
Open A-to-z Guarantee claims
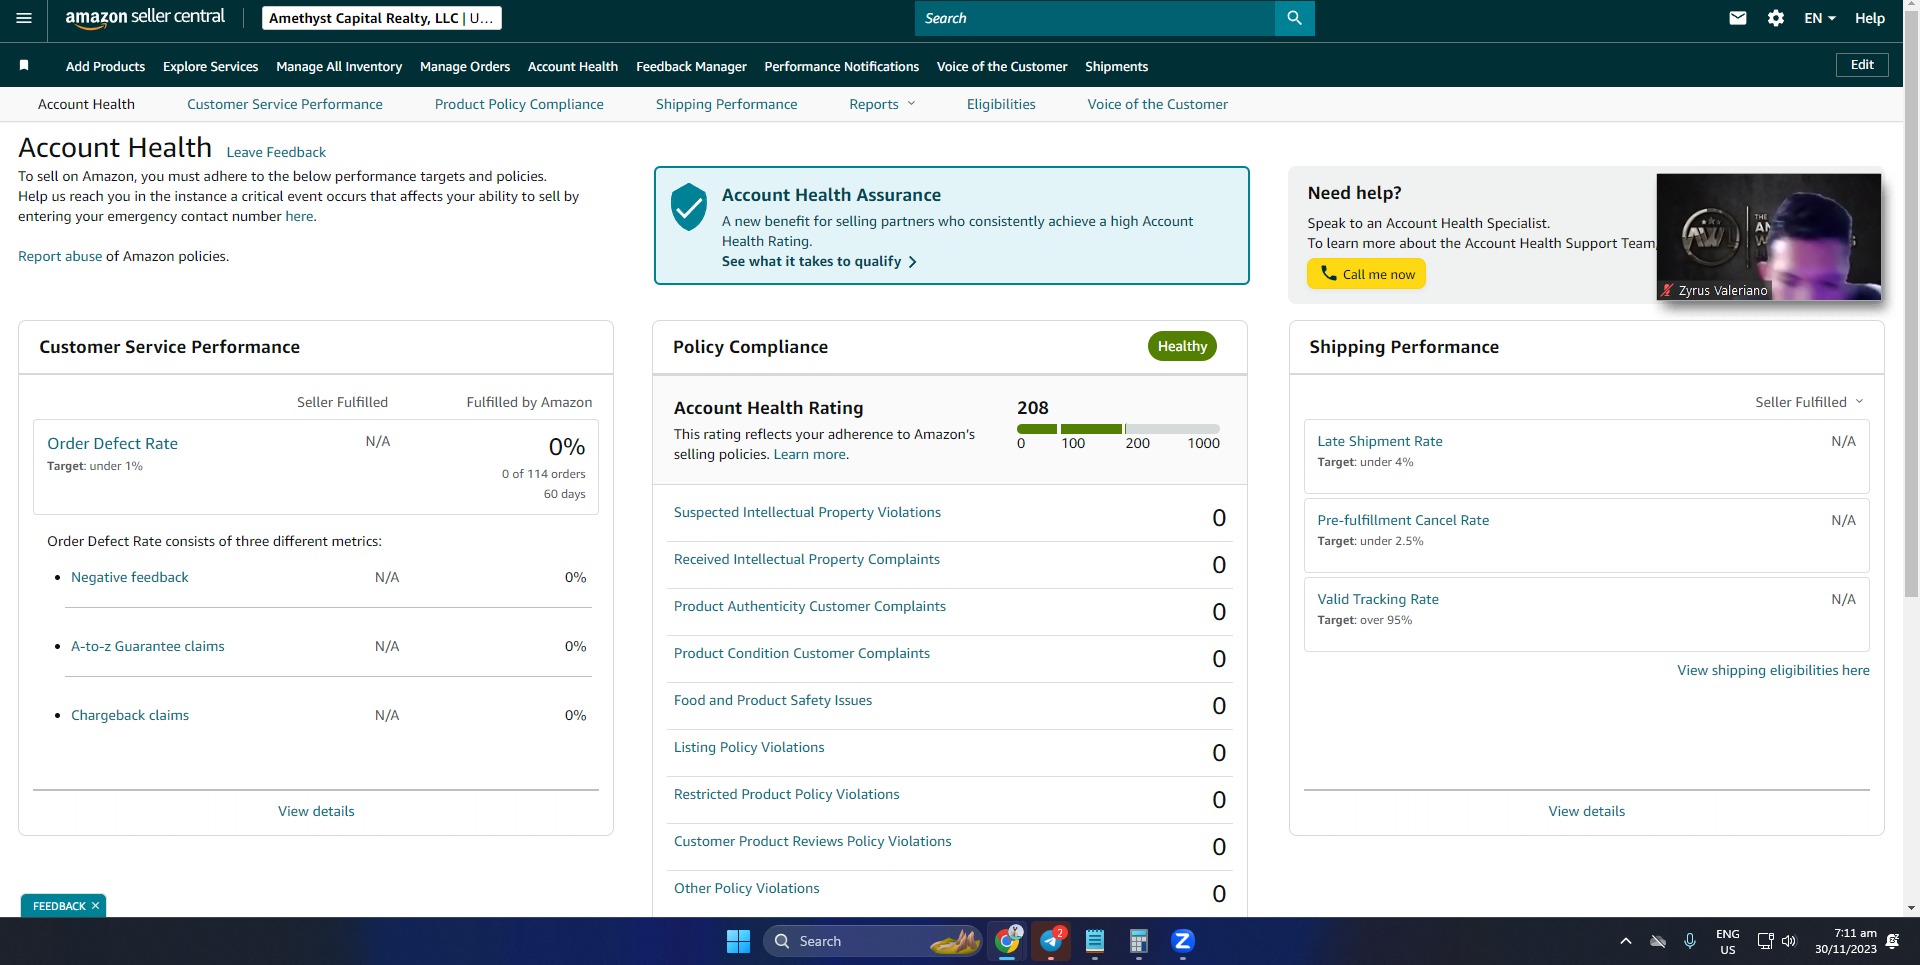click(x=148, y=646)
